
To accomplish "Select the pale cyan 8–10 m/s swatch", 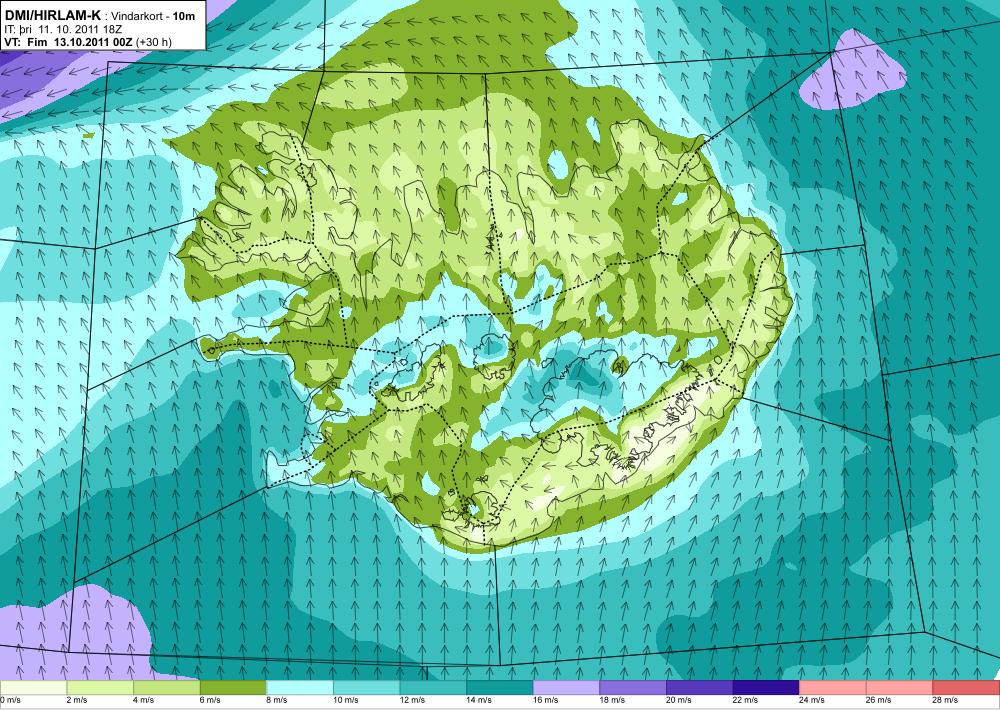I will pos(300,688).
